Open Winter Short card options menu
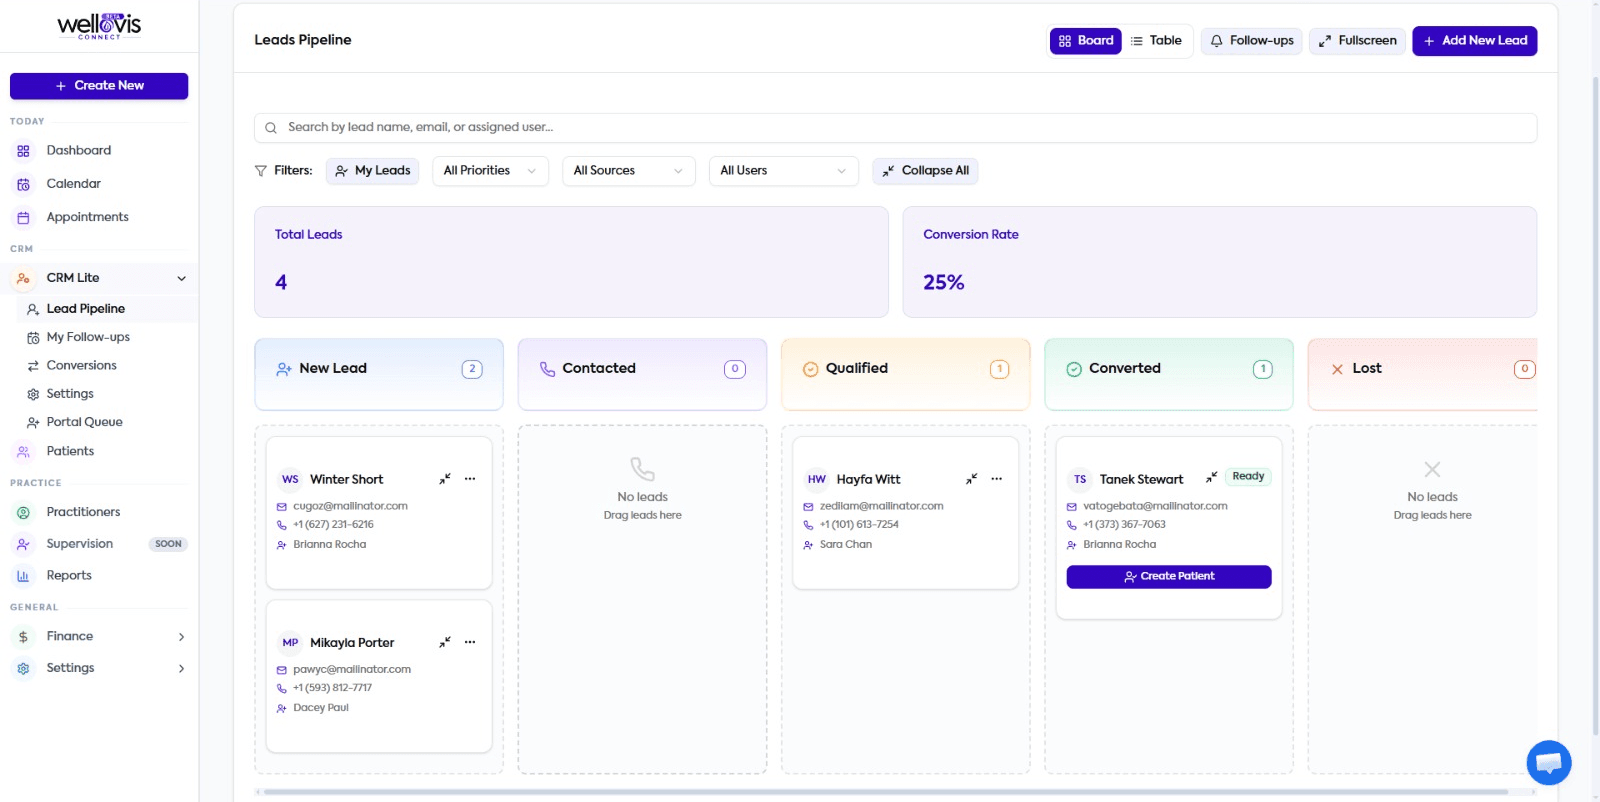The width and height of the screenshot is (1600, 802). [470, 479]
